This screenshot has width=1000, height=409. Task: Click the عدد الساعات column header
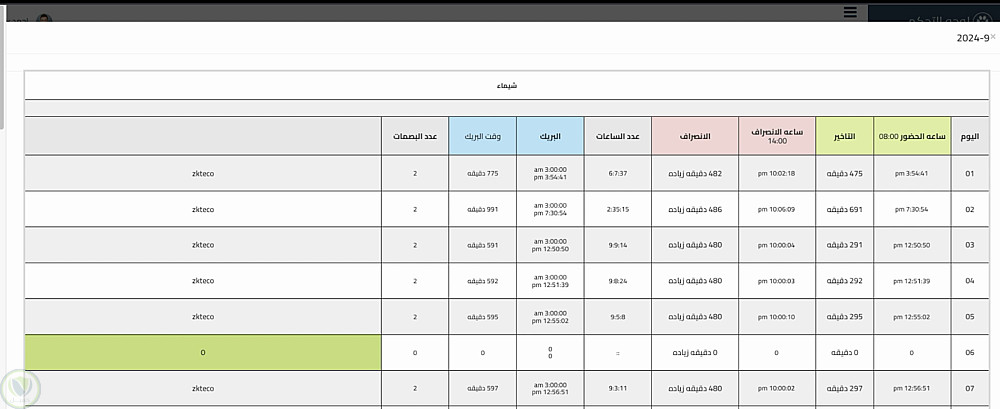[617, 136]
